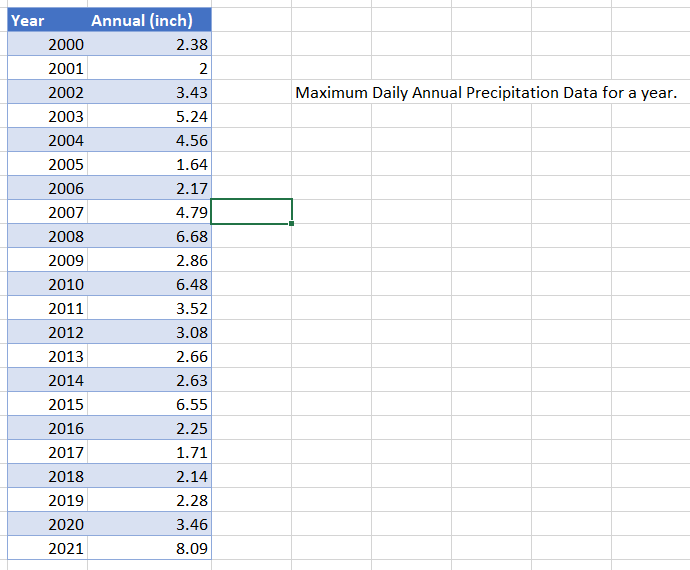Viewport: 690px width, 570px height.
Task: Select the cell showing year 2007
Action: click(x=48, y=212)
